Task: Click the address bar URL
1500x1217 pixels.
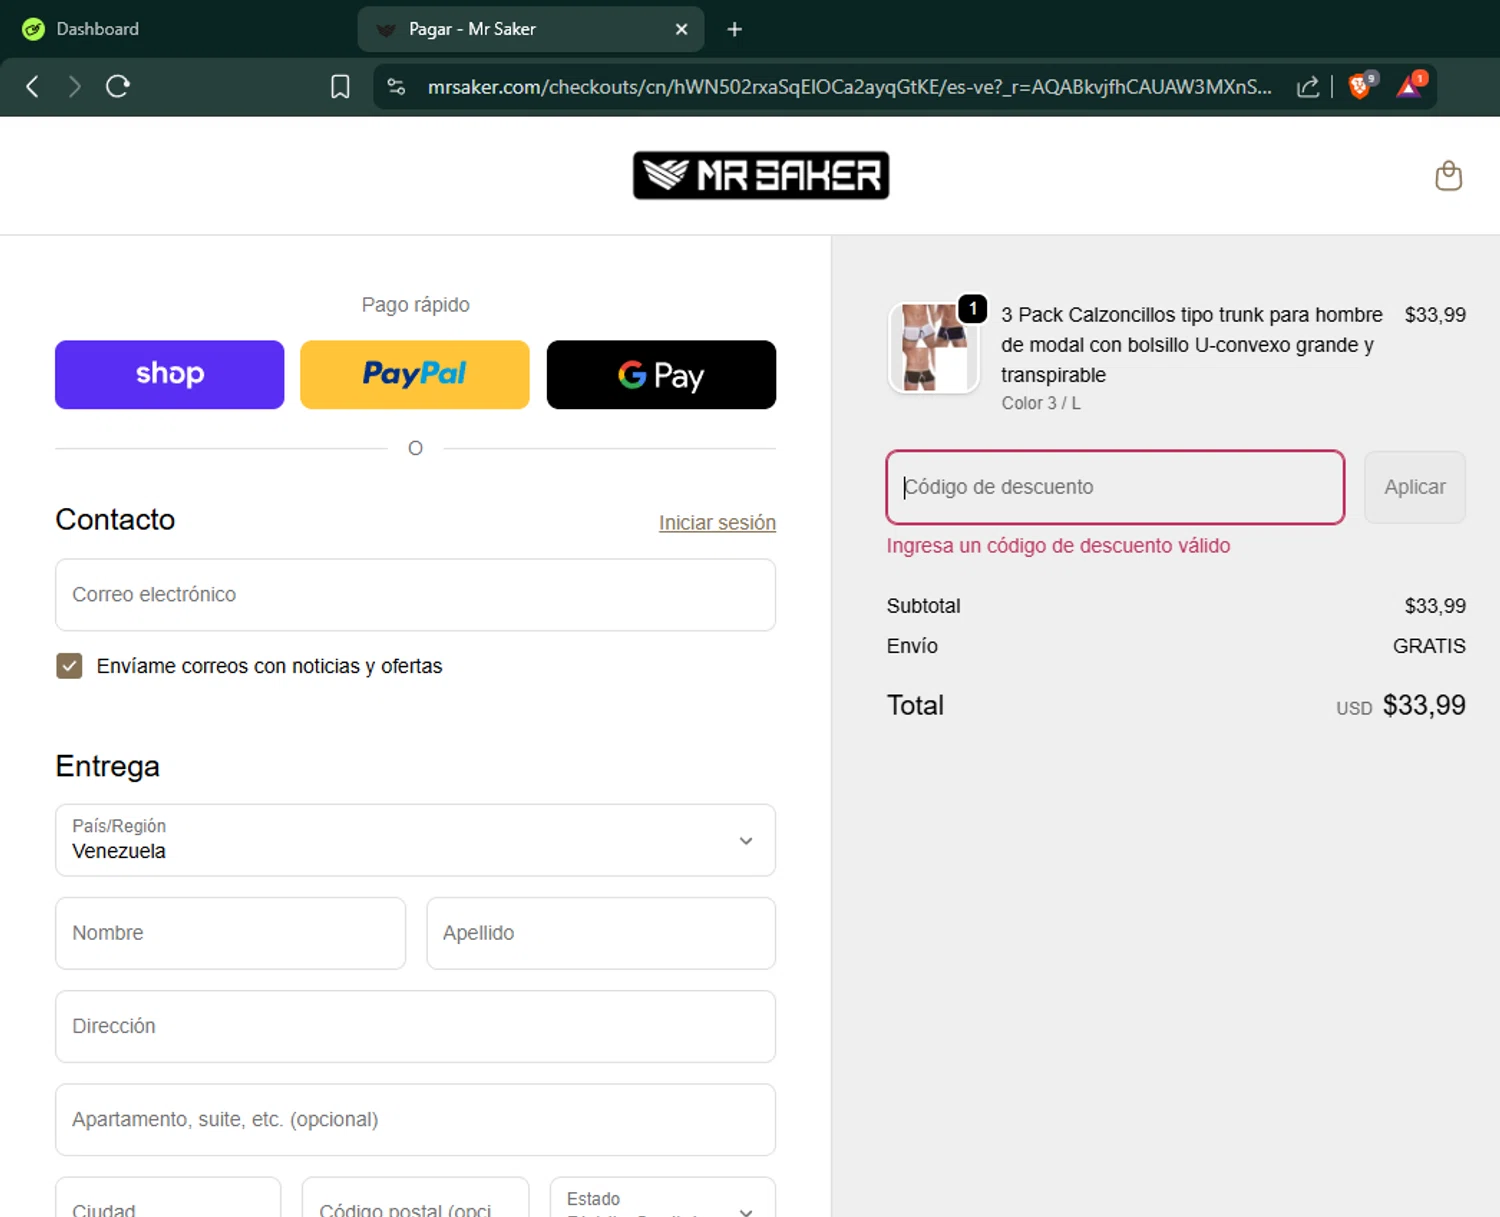Action: 849,87
